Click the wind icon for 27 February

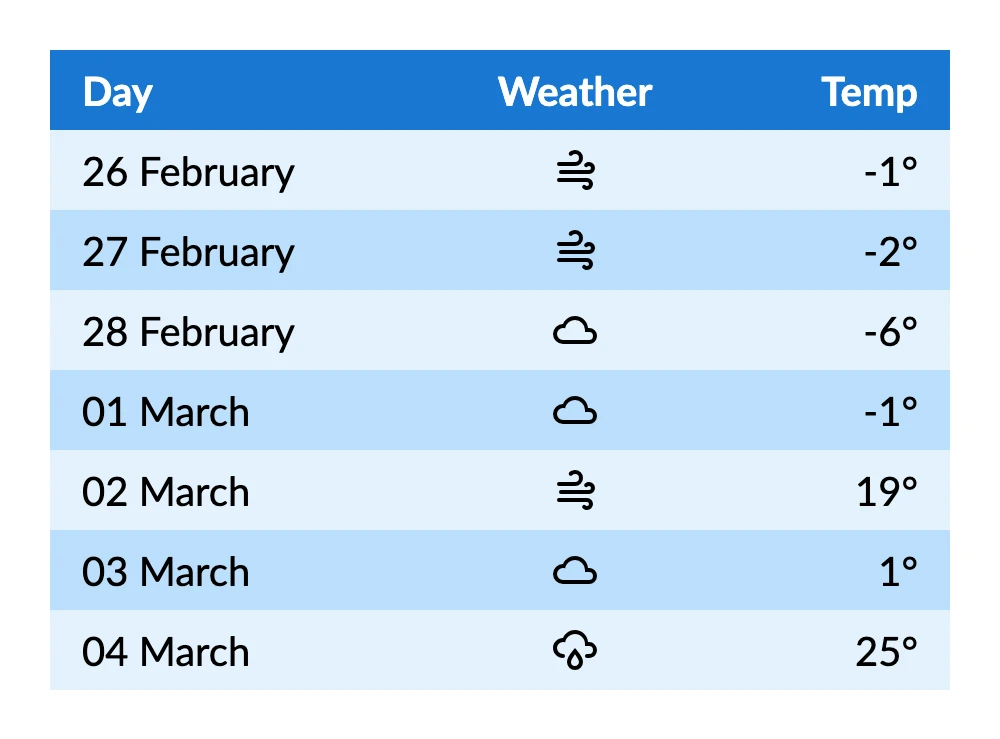(x=575, y=251)
